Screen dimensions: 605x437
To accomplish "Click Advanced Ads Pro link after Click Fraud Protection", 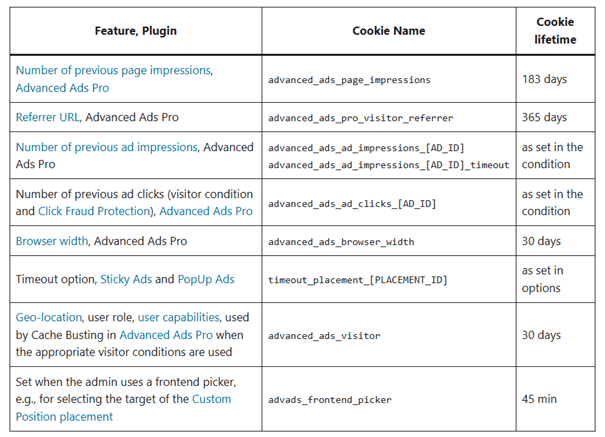I will 205,211.
